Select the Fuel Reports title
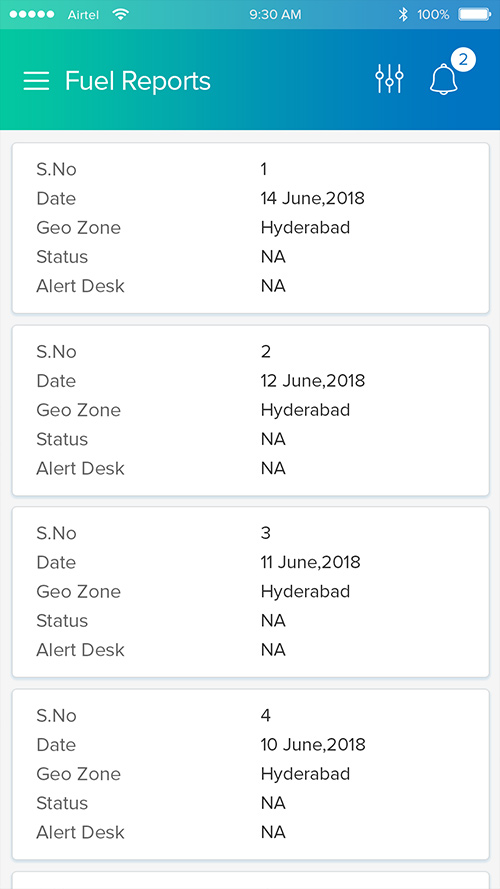Viewport: 500px width, 889px height. (x=138, y=81)
